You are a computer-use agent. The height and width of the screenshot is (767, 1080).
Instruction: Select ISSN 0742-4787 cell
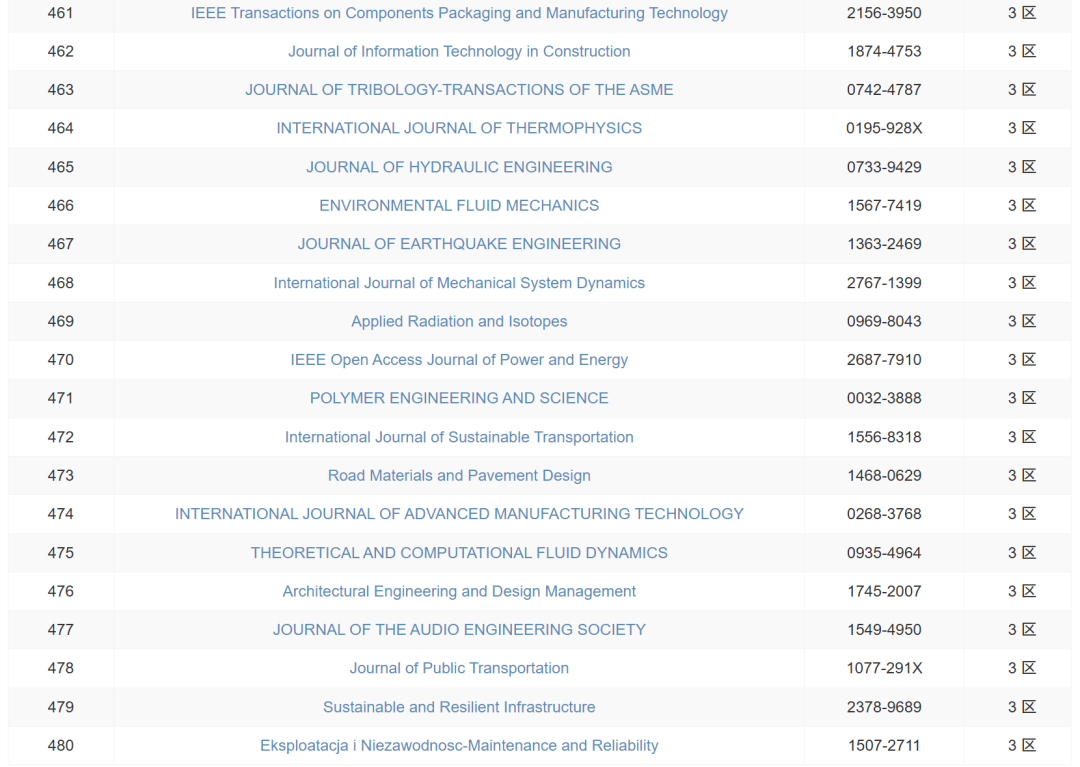[x=884, y=90]
